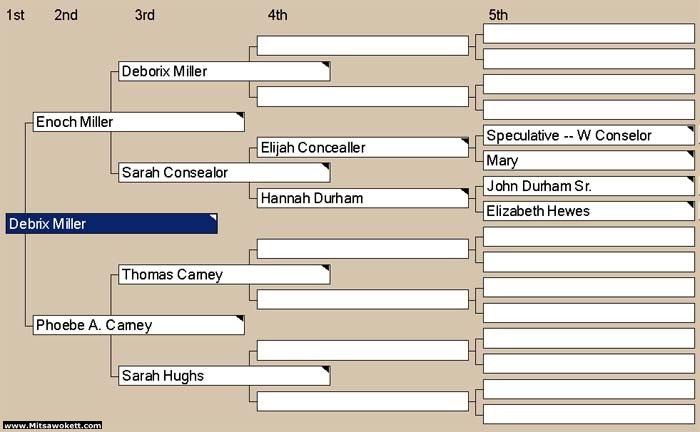Select the highlighted Debrix Miller box

[112, 224]
